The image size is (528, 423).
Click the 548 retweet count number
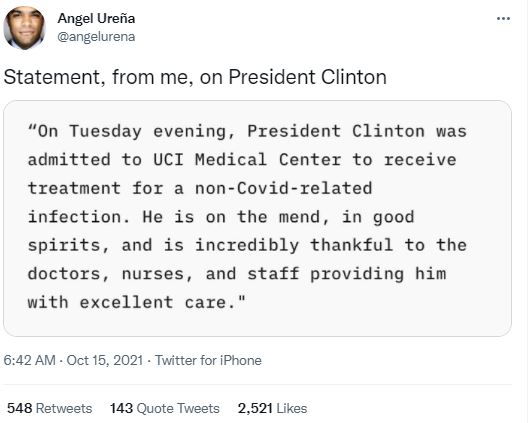point(20,408)
